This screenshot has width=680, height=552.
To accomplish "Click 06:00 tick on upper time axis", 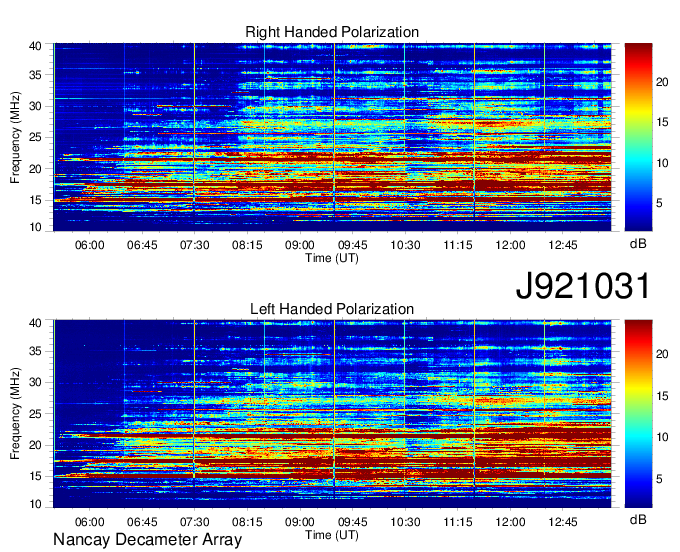I will click(x=89, y=245).
